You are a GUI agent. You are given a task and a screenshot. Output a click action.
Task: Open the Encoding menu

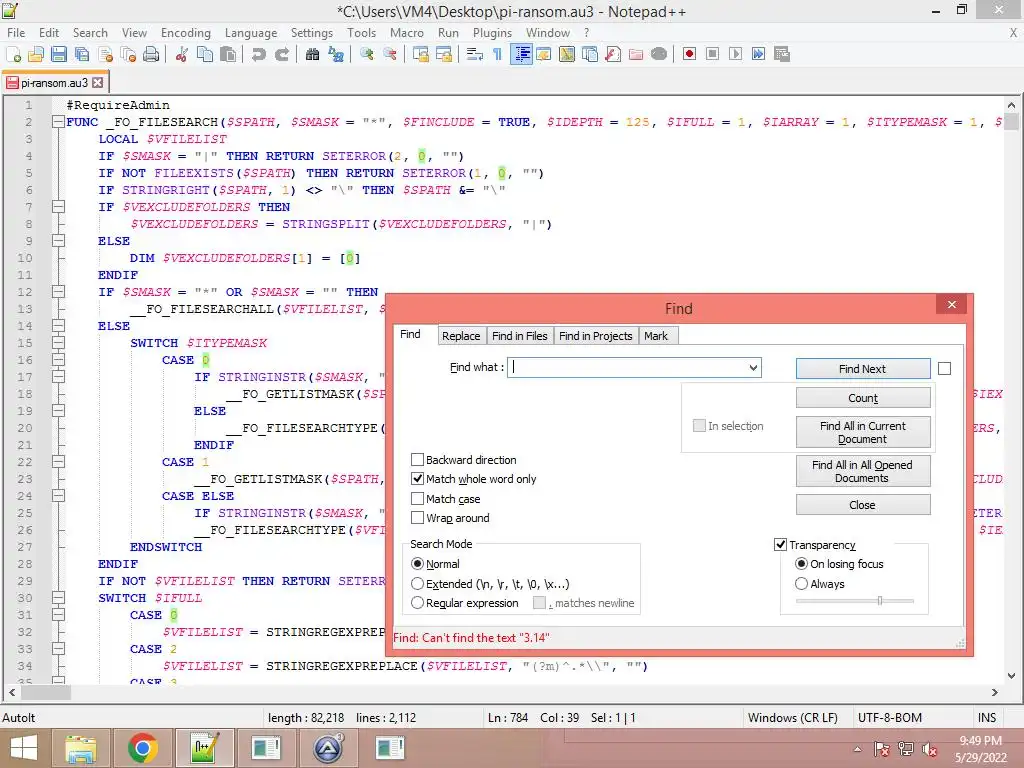pyautogui.click(x=185, y=33)
